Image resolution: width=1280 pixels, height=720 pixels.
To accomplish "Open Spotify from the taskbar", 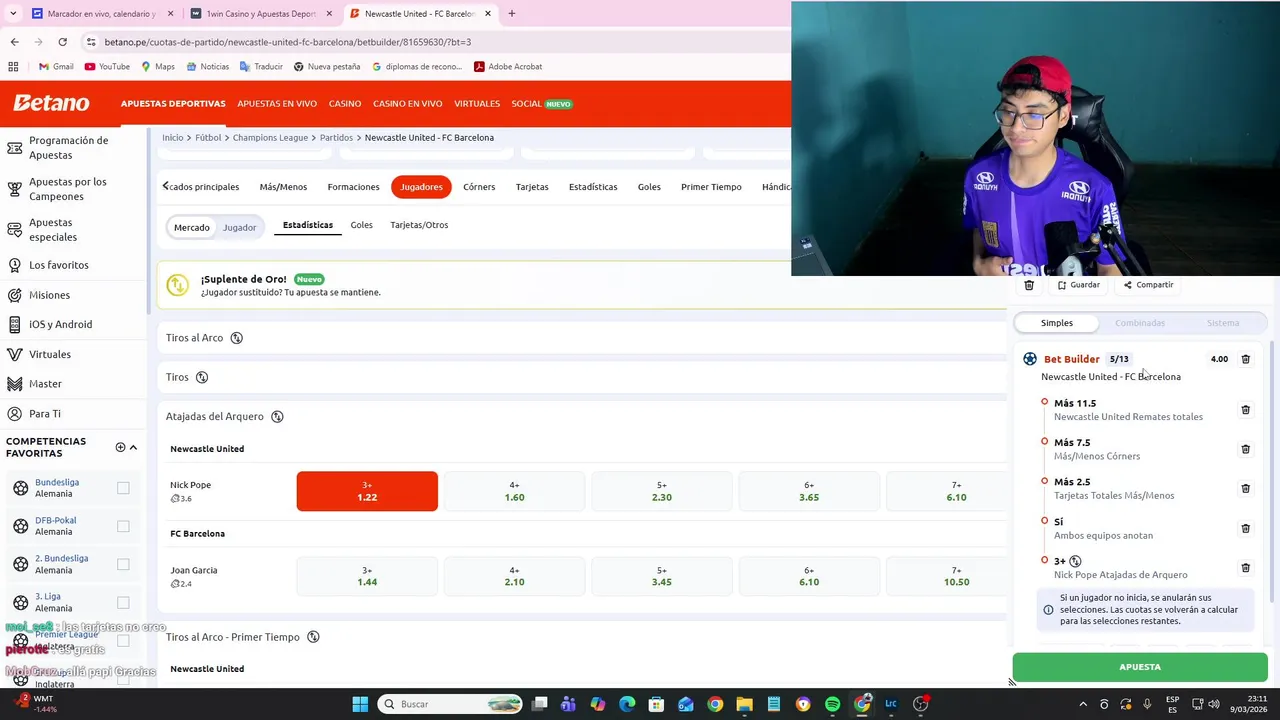I will pyautogui.click(x=833, y=704).
